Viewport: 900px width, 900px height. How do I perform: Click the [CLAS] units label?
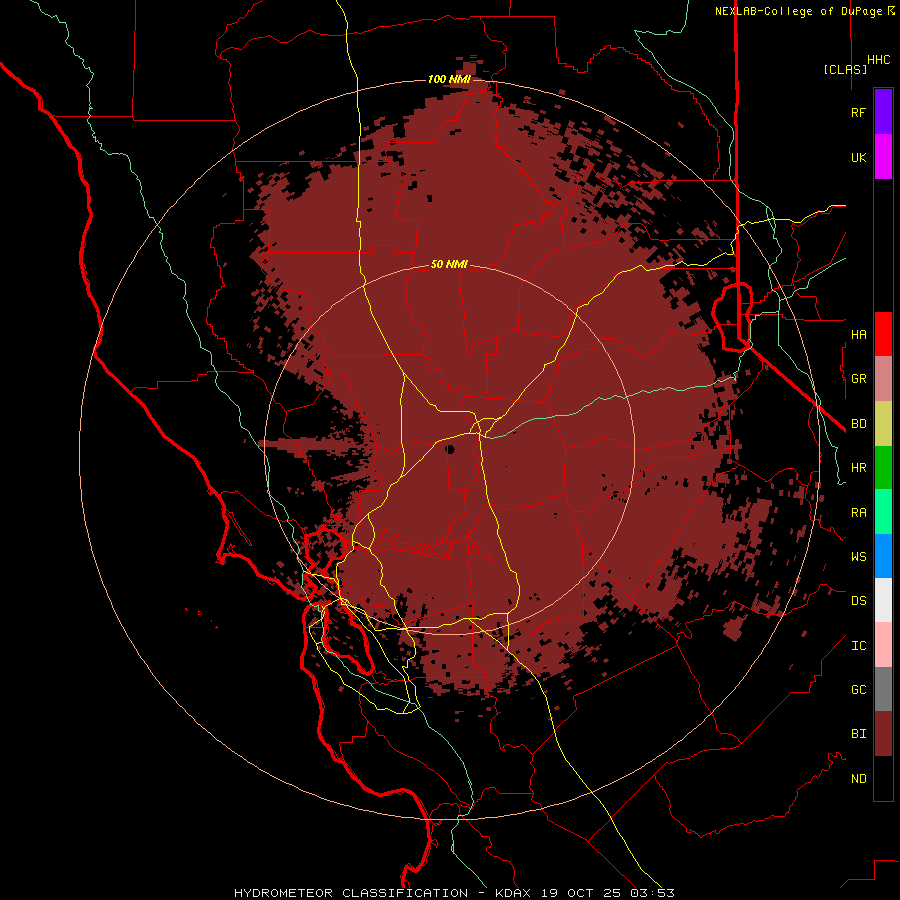pyautogui.click(x=845, y=69)
